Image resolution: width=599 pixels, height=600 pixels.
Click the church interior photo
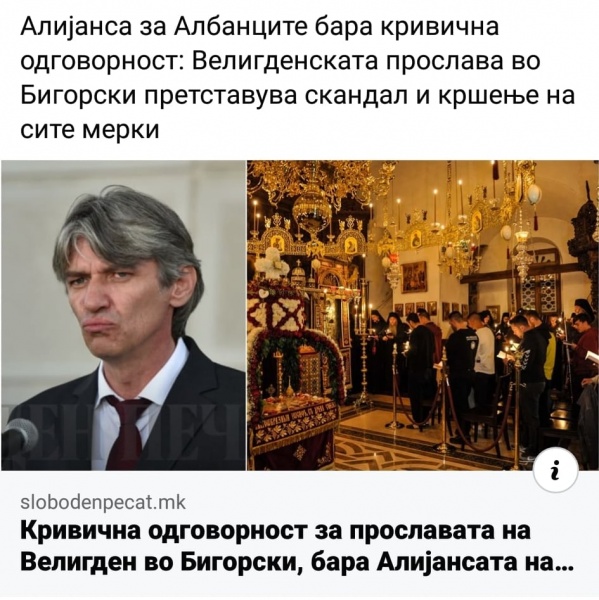[423, 315]
